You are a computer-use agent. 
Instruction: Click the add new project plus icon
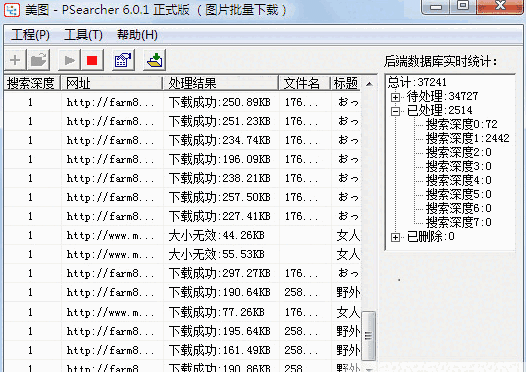15,60
